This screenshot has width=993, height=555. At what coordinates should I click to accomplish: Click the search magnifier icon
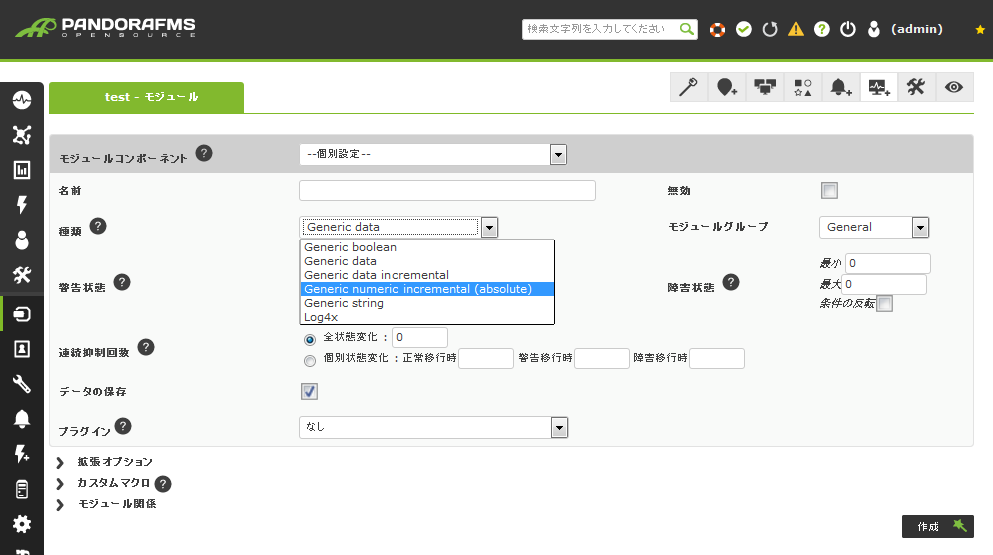tap(686, 29)
